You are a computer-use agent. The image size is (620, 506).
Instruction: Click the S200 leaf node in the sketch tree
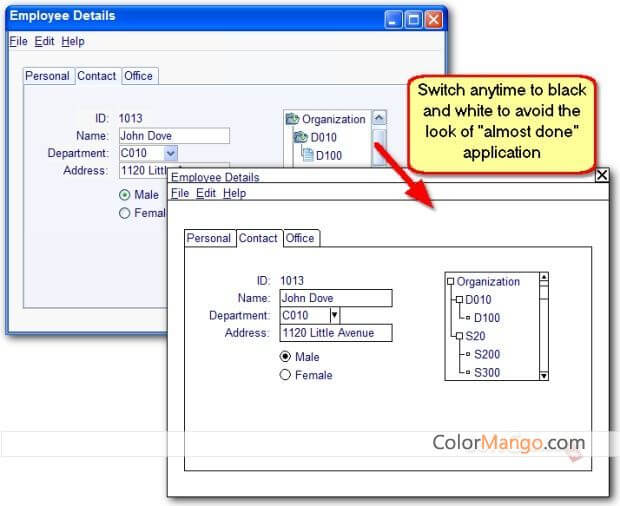pyautogui.click(x=485, y=354)
